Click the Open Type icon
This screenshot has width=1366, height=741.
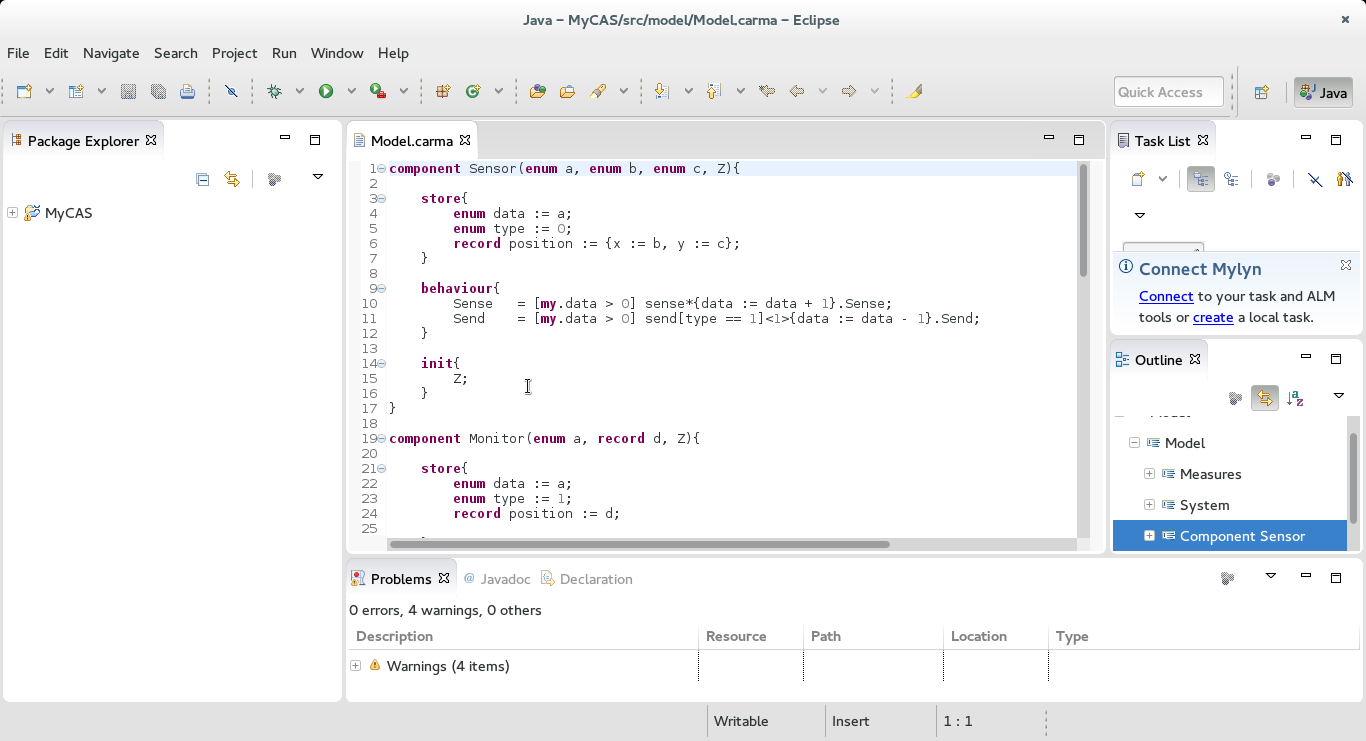538,91
